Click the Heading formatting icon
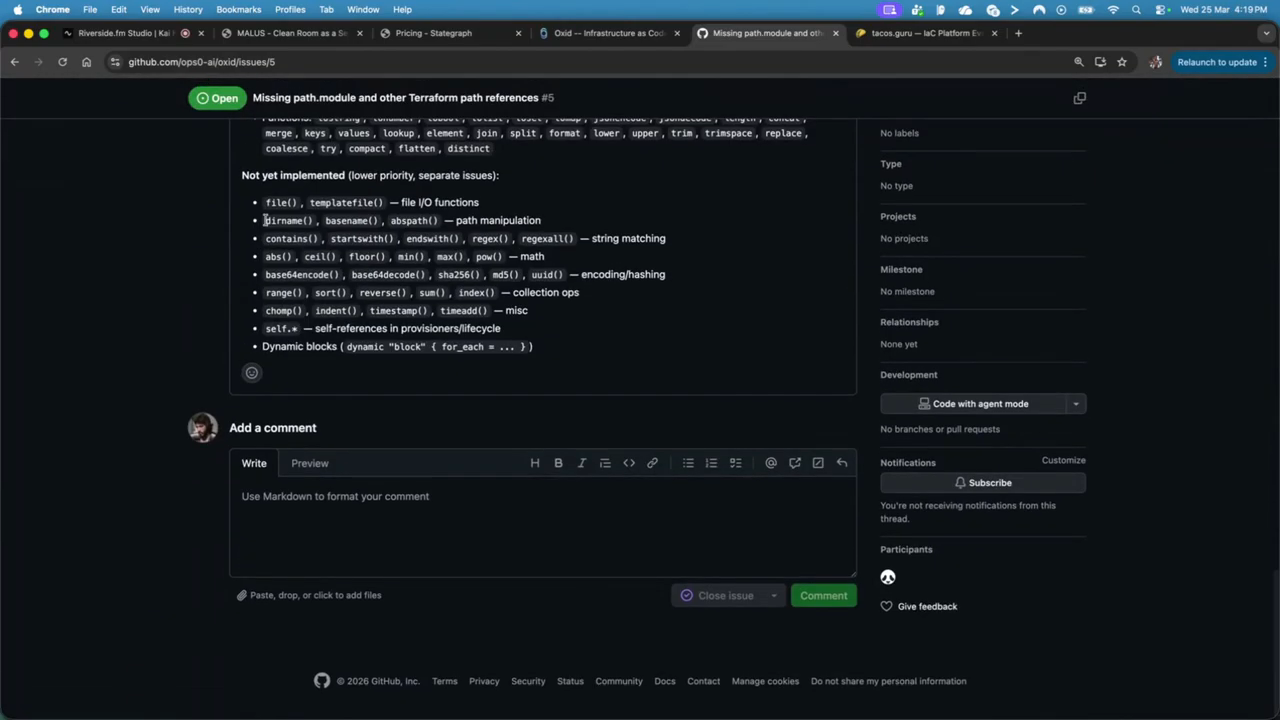The width and height of the screenshot is (1280, 720). pyautogui.click(x=535, y=463)
